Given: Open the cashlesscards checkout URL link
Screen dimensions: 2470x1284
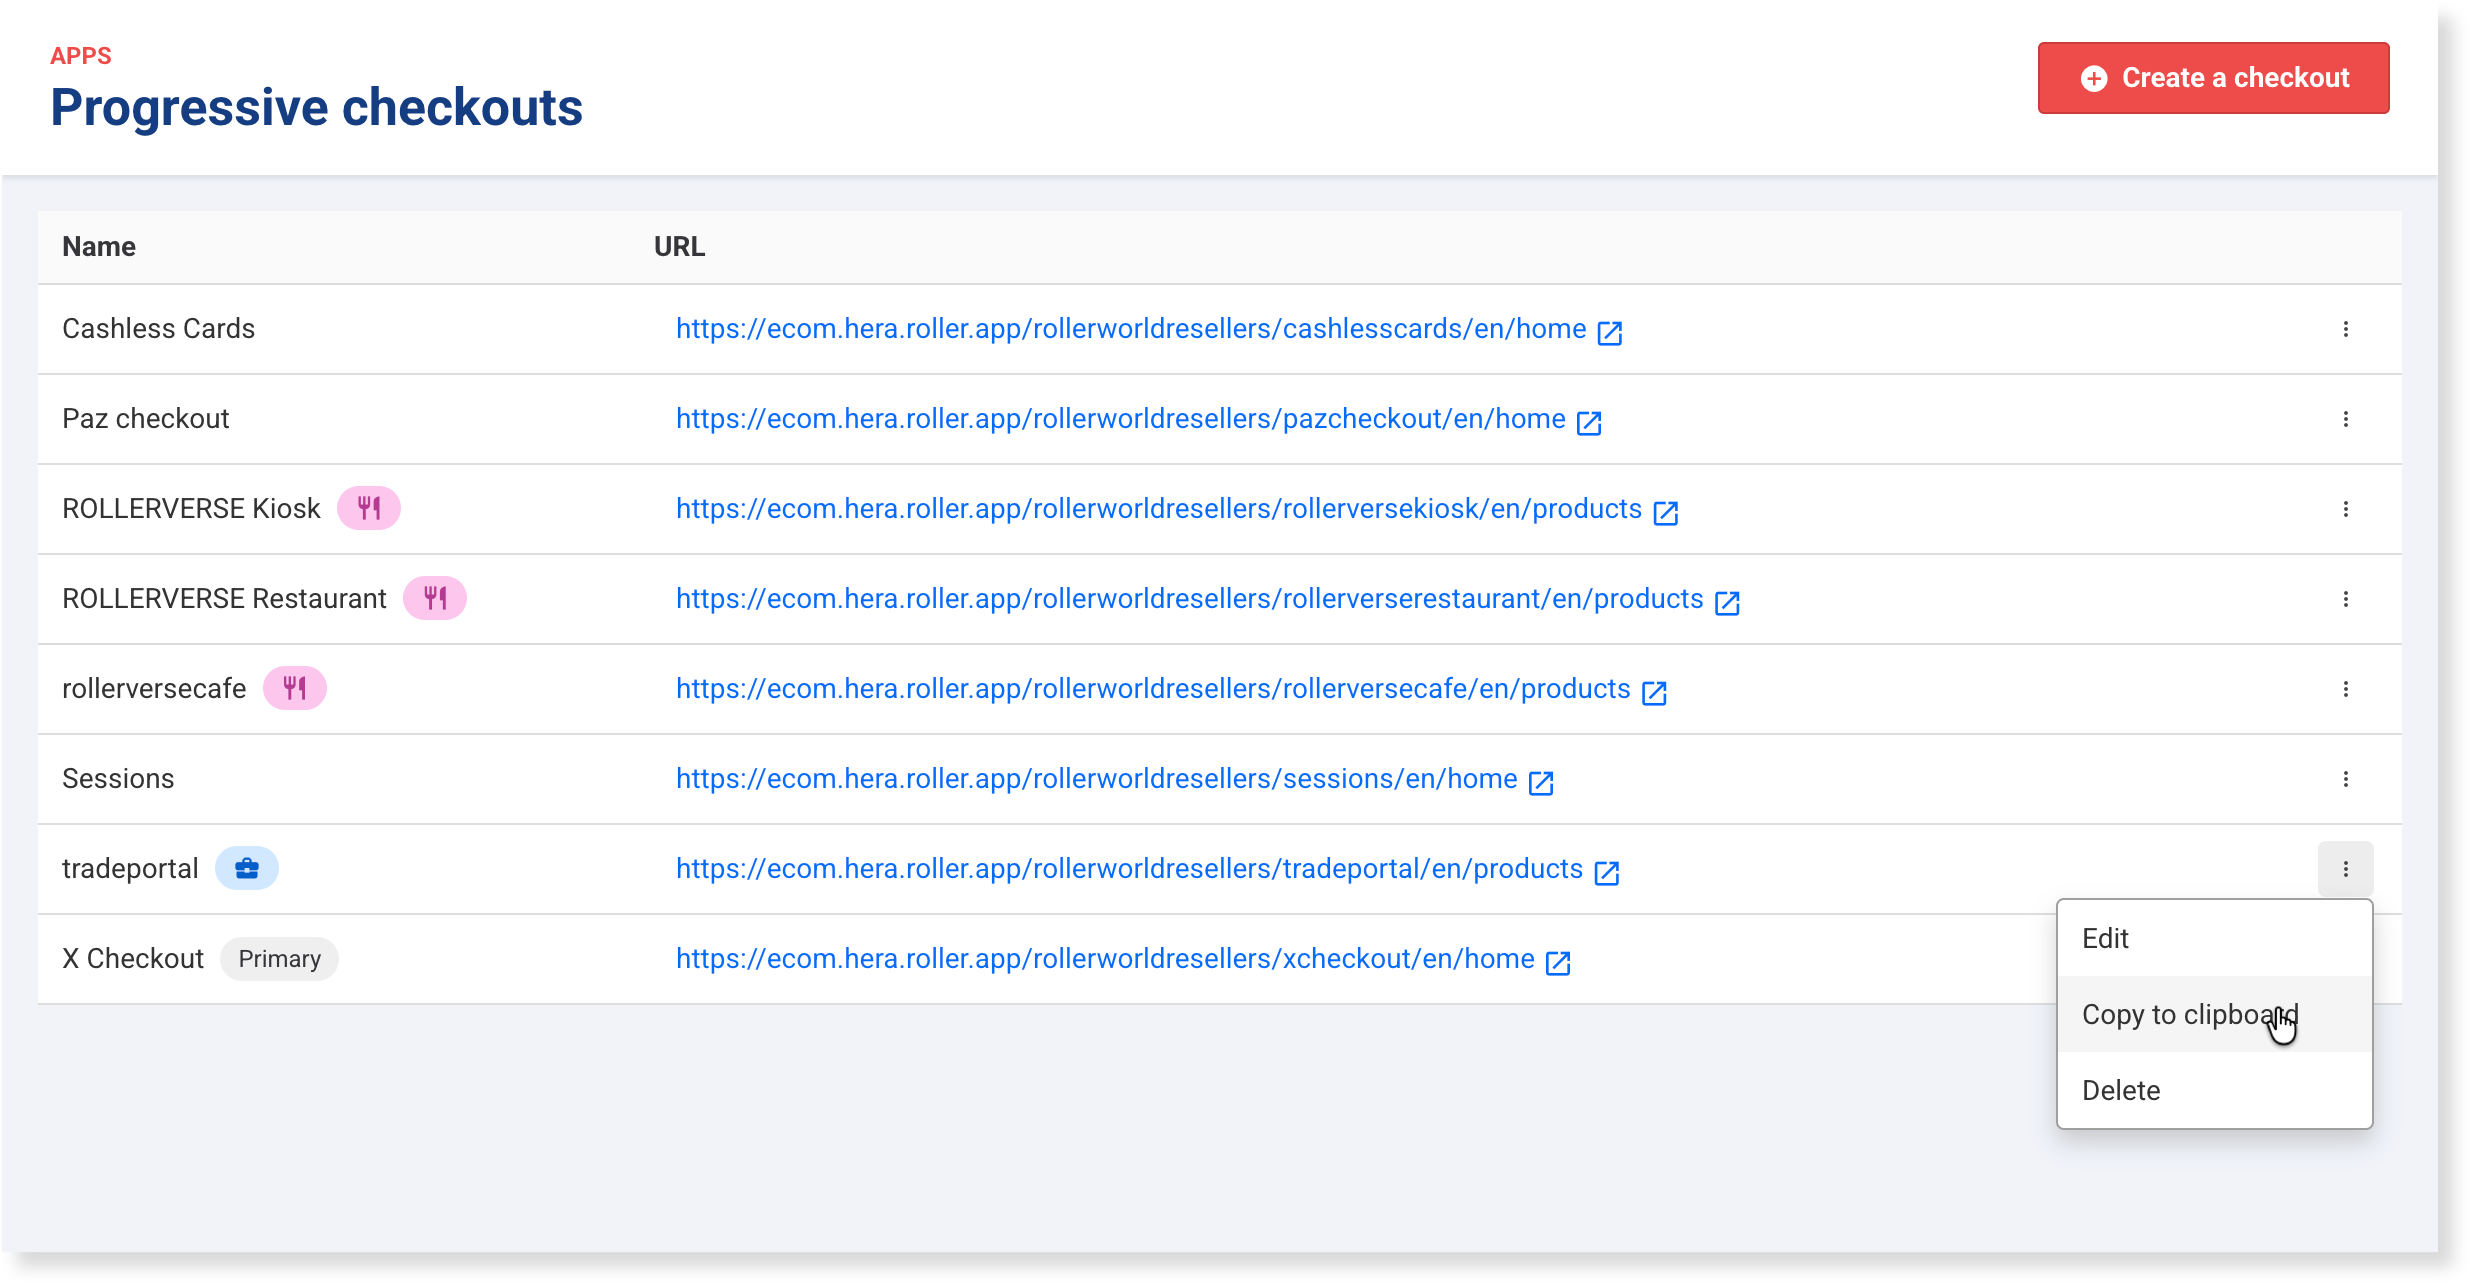Looking at the screenshot, I should tap(1131, 329).
